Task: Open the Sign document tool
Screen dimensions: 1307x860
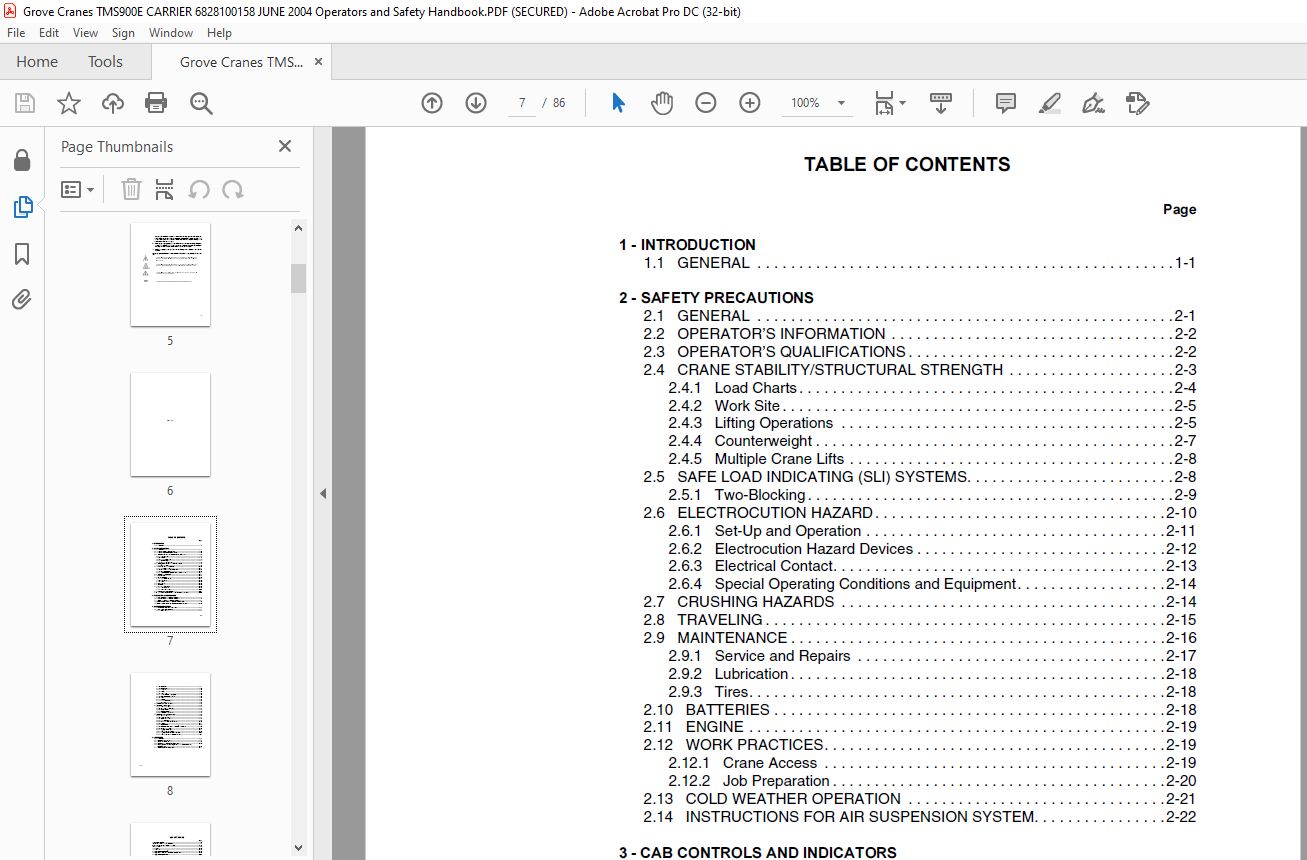Action: point(1093,103)
